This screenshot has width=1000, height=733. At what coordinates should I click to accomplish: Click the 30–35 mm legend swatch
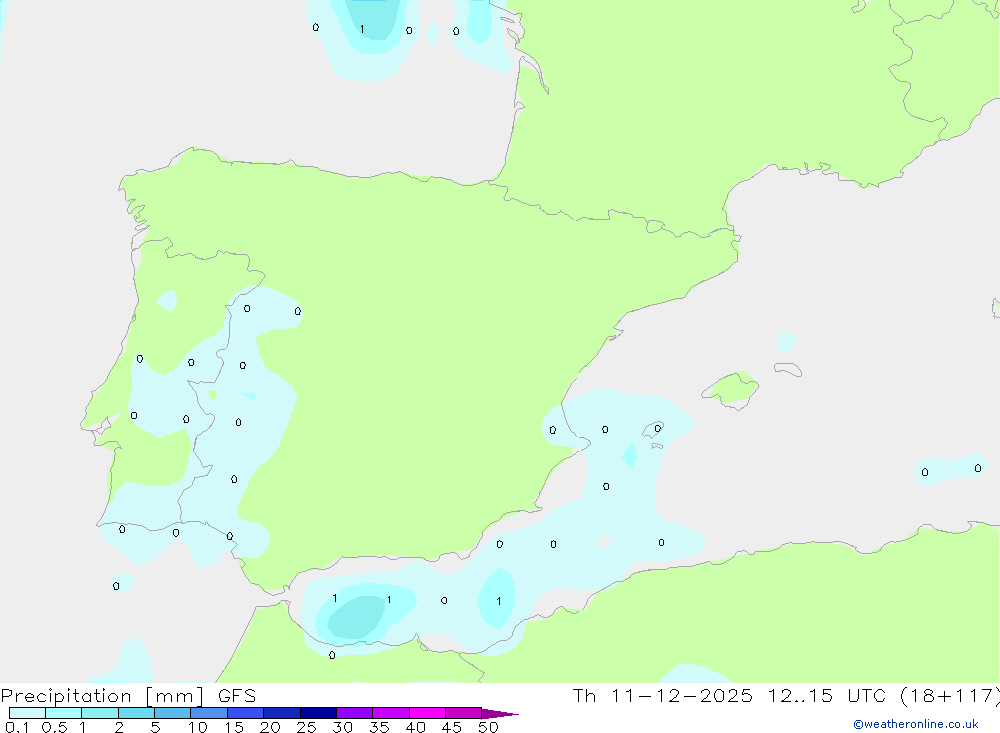[355, 713]
